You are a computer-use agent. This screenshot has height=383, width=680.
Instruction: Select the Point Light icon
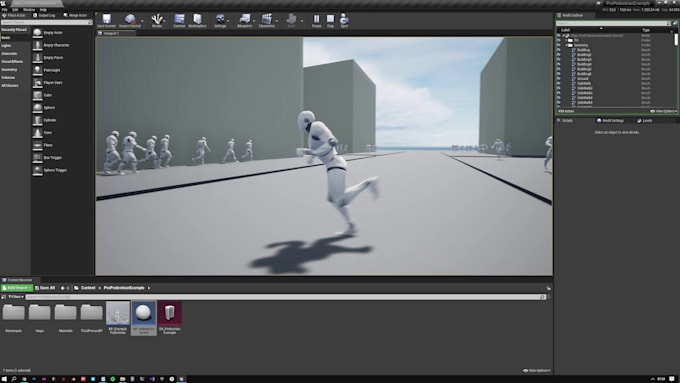point(37,70)
